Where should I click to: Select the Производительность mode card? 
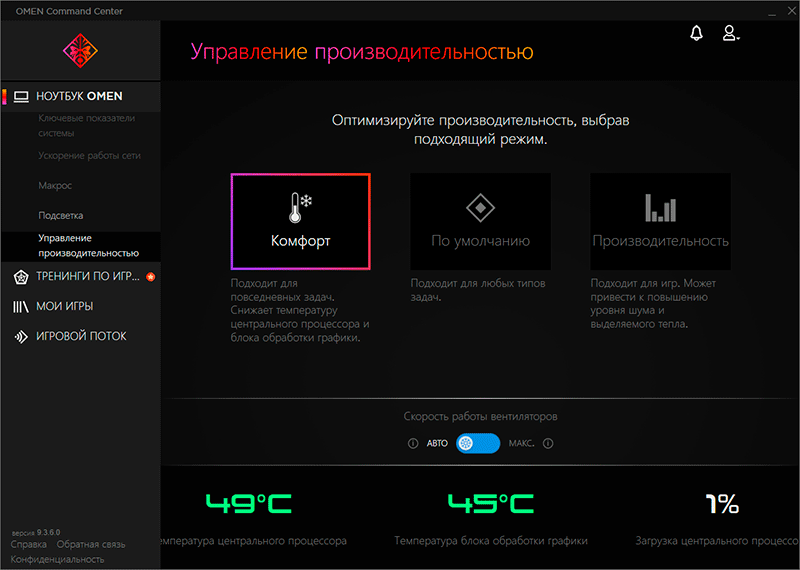(660, 221)
